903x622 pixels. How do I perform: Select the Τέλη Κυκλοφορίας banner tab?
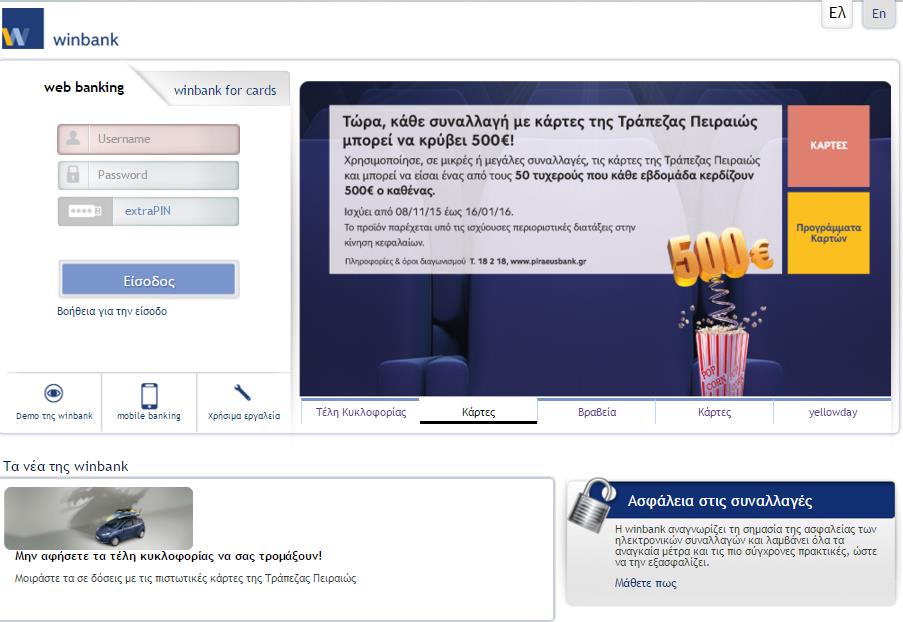[x=361, y=412]
